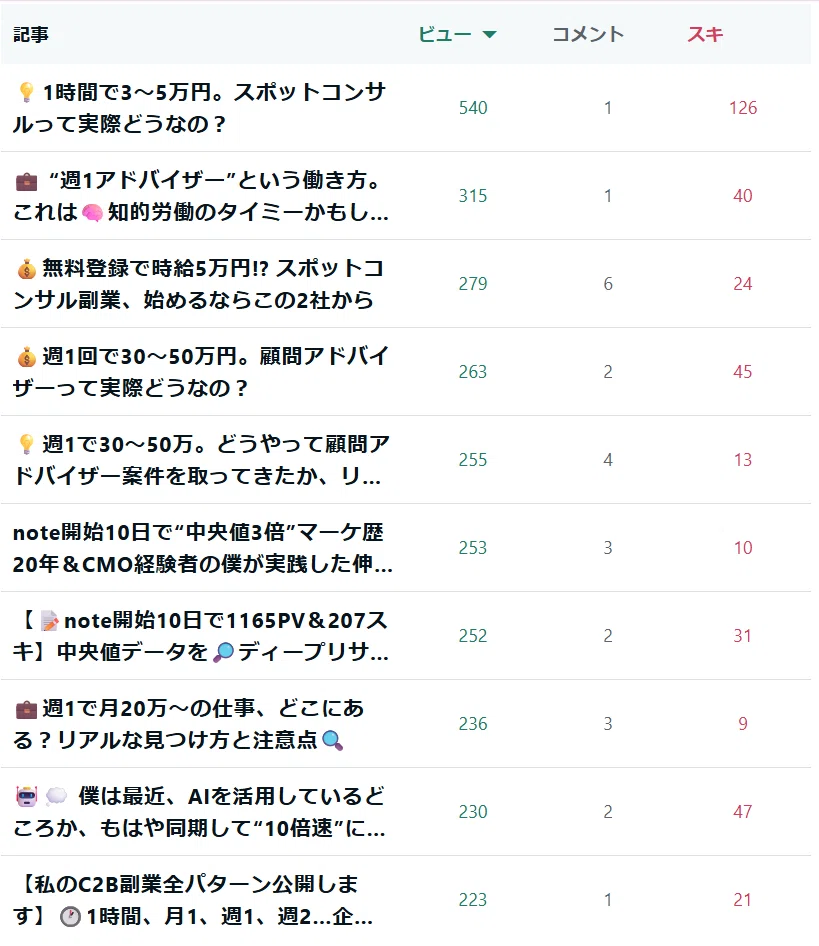Sort by コメント column header
Viewport: 819px width, 946px height.
(x=588, y=34)
